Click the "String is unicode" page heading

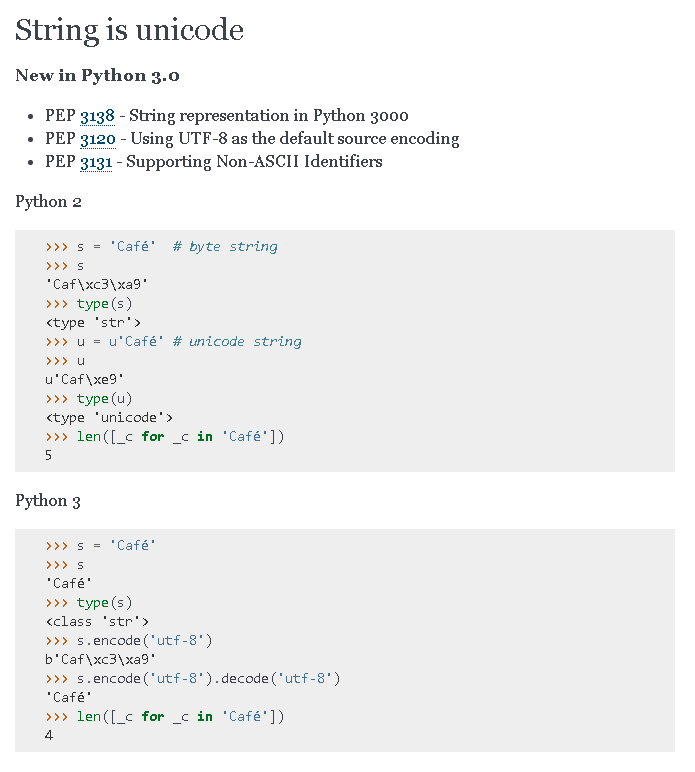coord(129,30)
